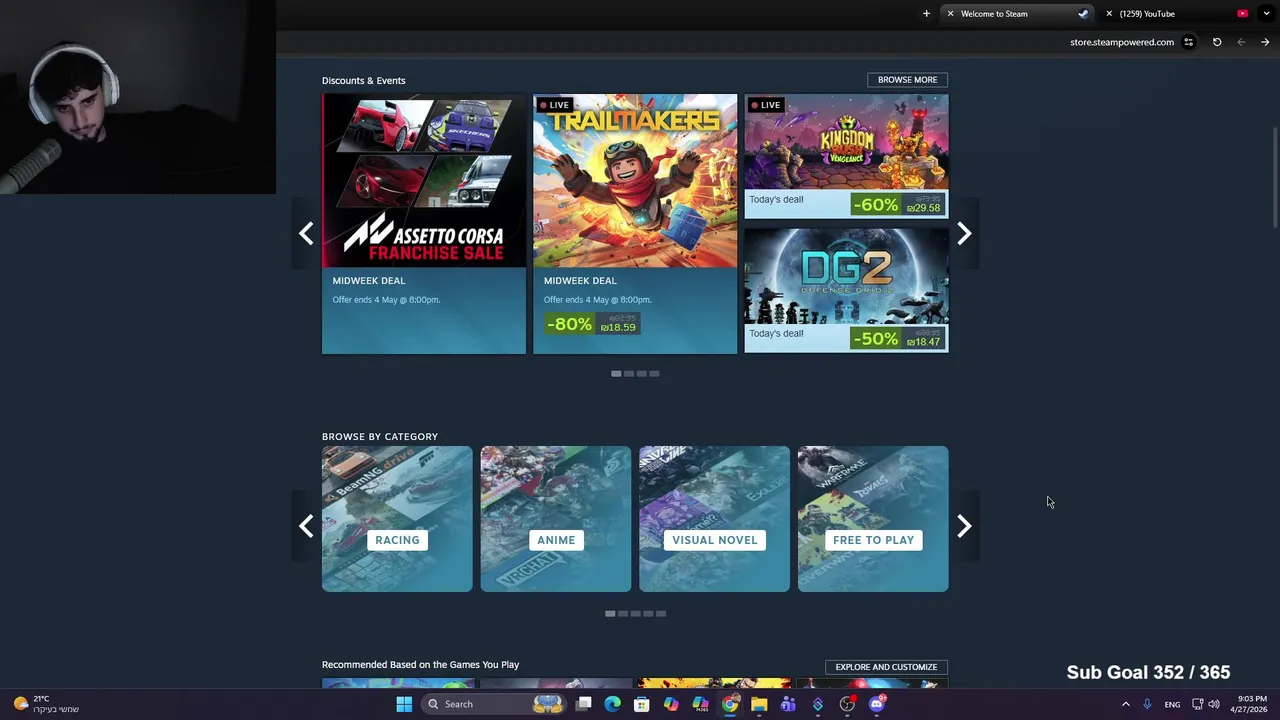Click the Explore and Customize button
The height and width of the screenshot is (720, 1280).
coord(886,667)
